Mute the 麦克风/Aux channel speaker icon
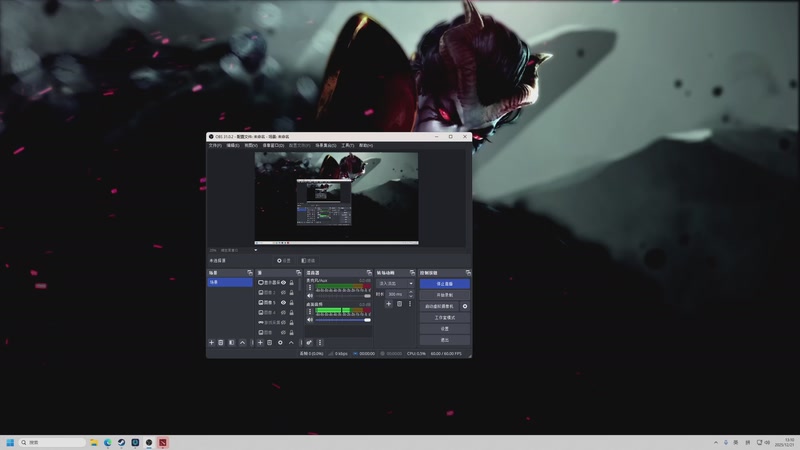Image resolution: width=800 pixels, height=450 pixels. [x=310, y=296]
